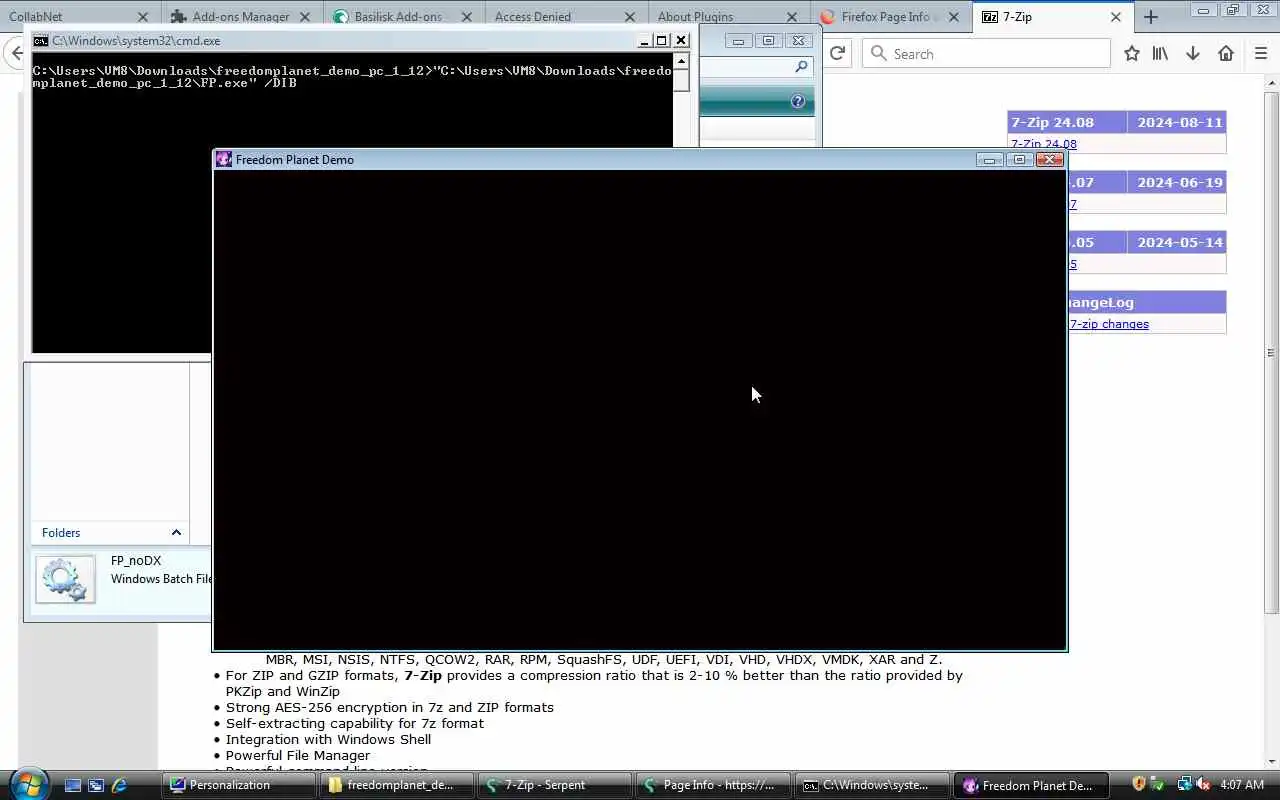This screenshot has width=1280, height=800.
Task: Open freedomplanet_de... folder taskbar button
Action: click(397, 785)
